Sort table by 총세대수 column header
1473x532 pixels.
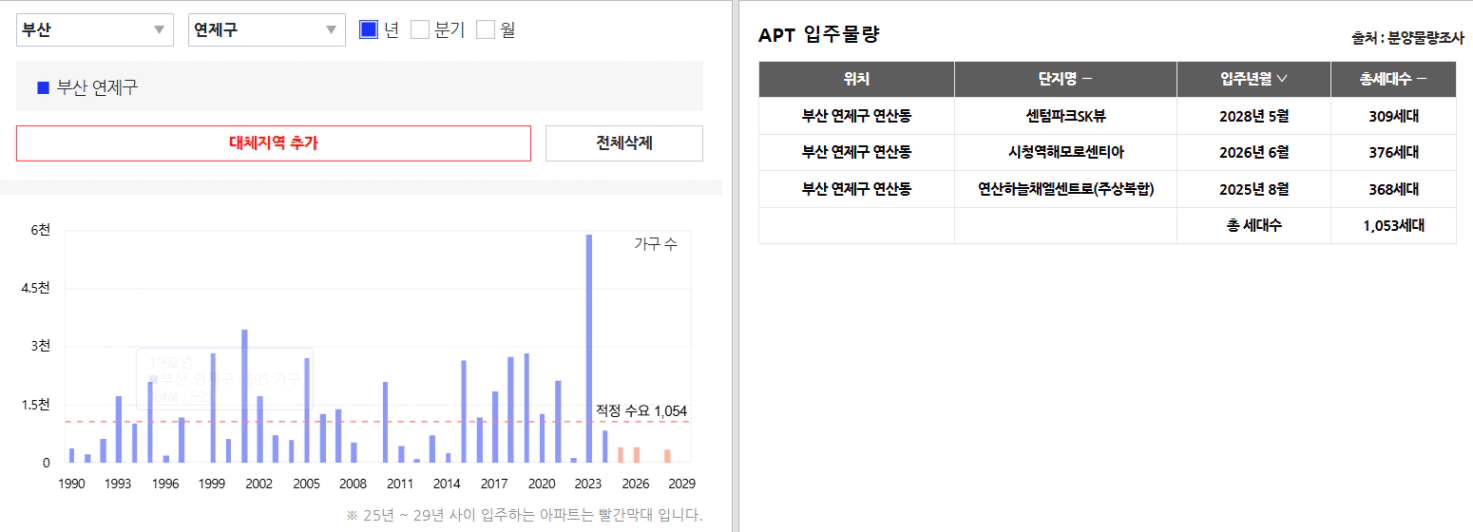click(x=1393, y=79)
